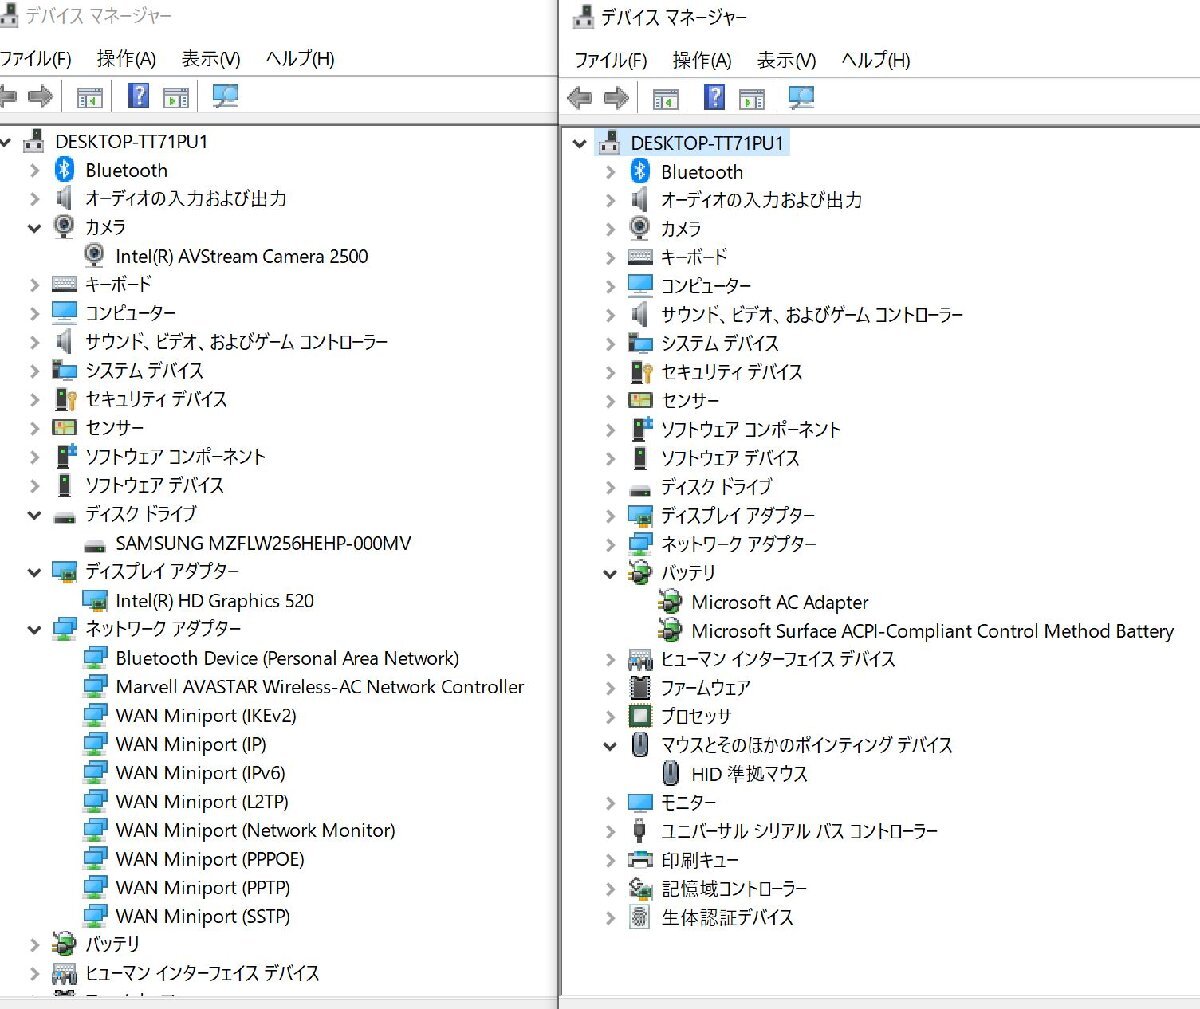Select SAMSUNG MZFLW256HEHP-000MV drive
The width and height of the screenshot is (1200, 1009).
(x=264, y=544)
